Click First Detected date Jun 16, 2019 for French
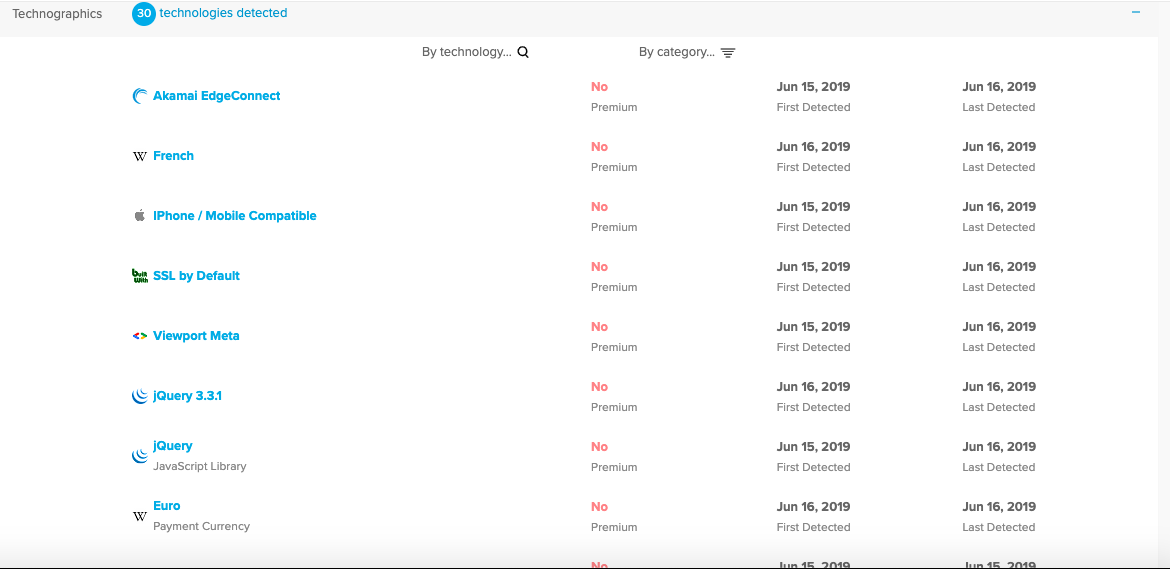 coord(813,146)
